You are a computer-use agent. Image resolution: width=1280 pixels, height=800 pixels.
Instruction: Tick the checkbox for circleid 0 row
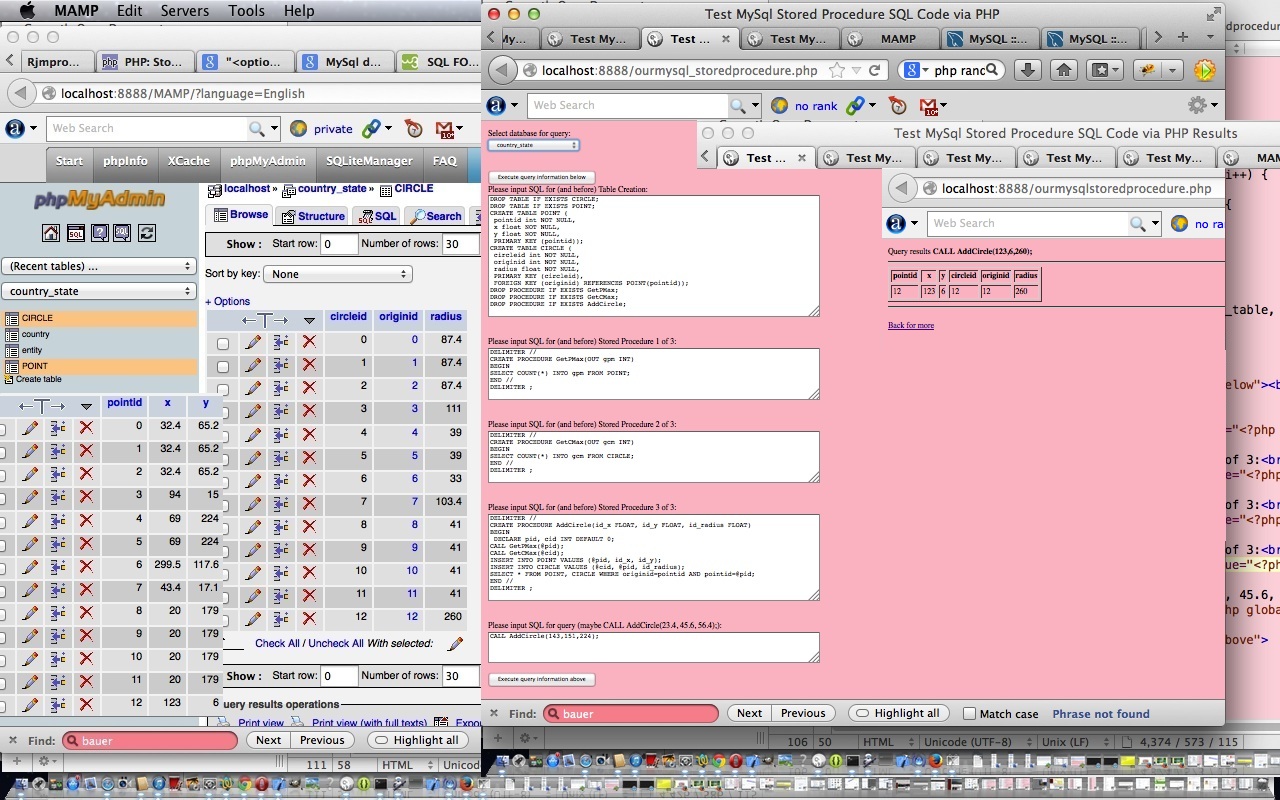click(x=223, y=343)
